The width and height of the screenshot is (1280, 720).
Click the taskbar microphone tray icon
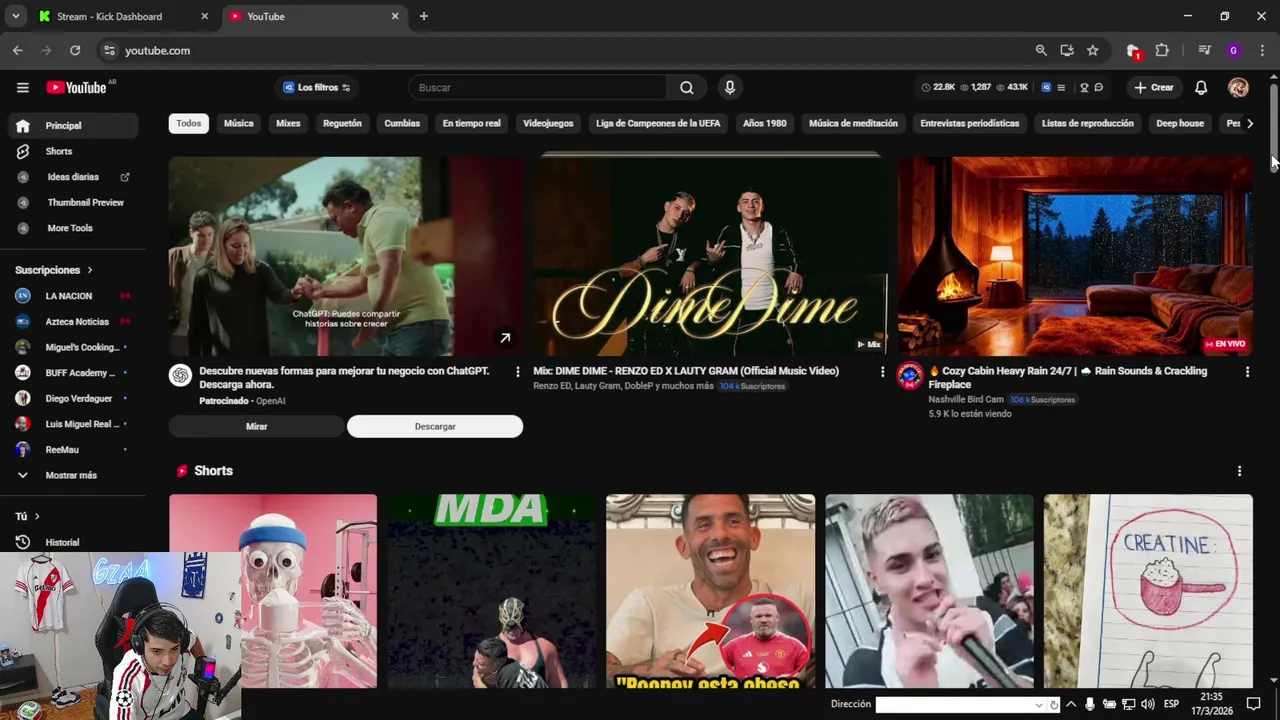coord(1089,704)
